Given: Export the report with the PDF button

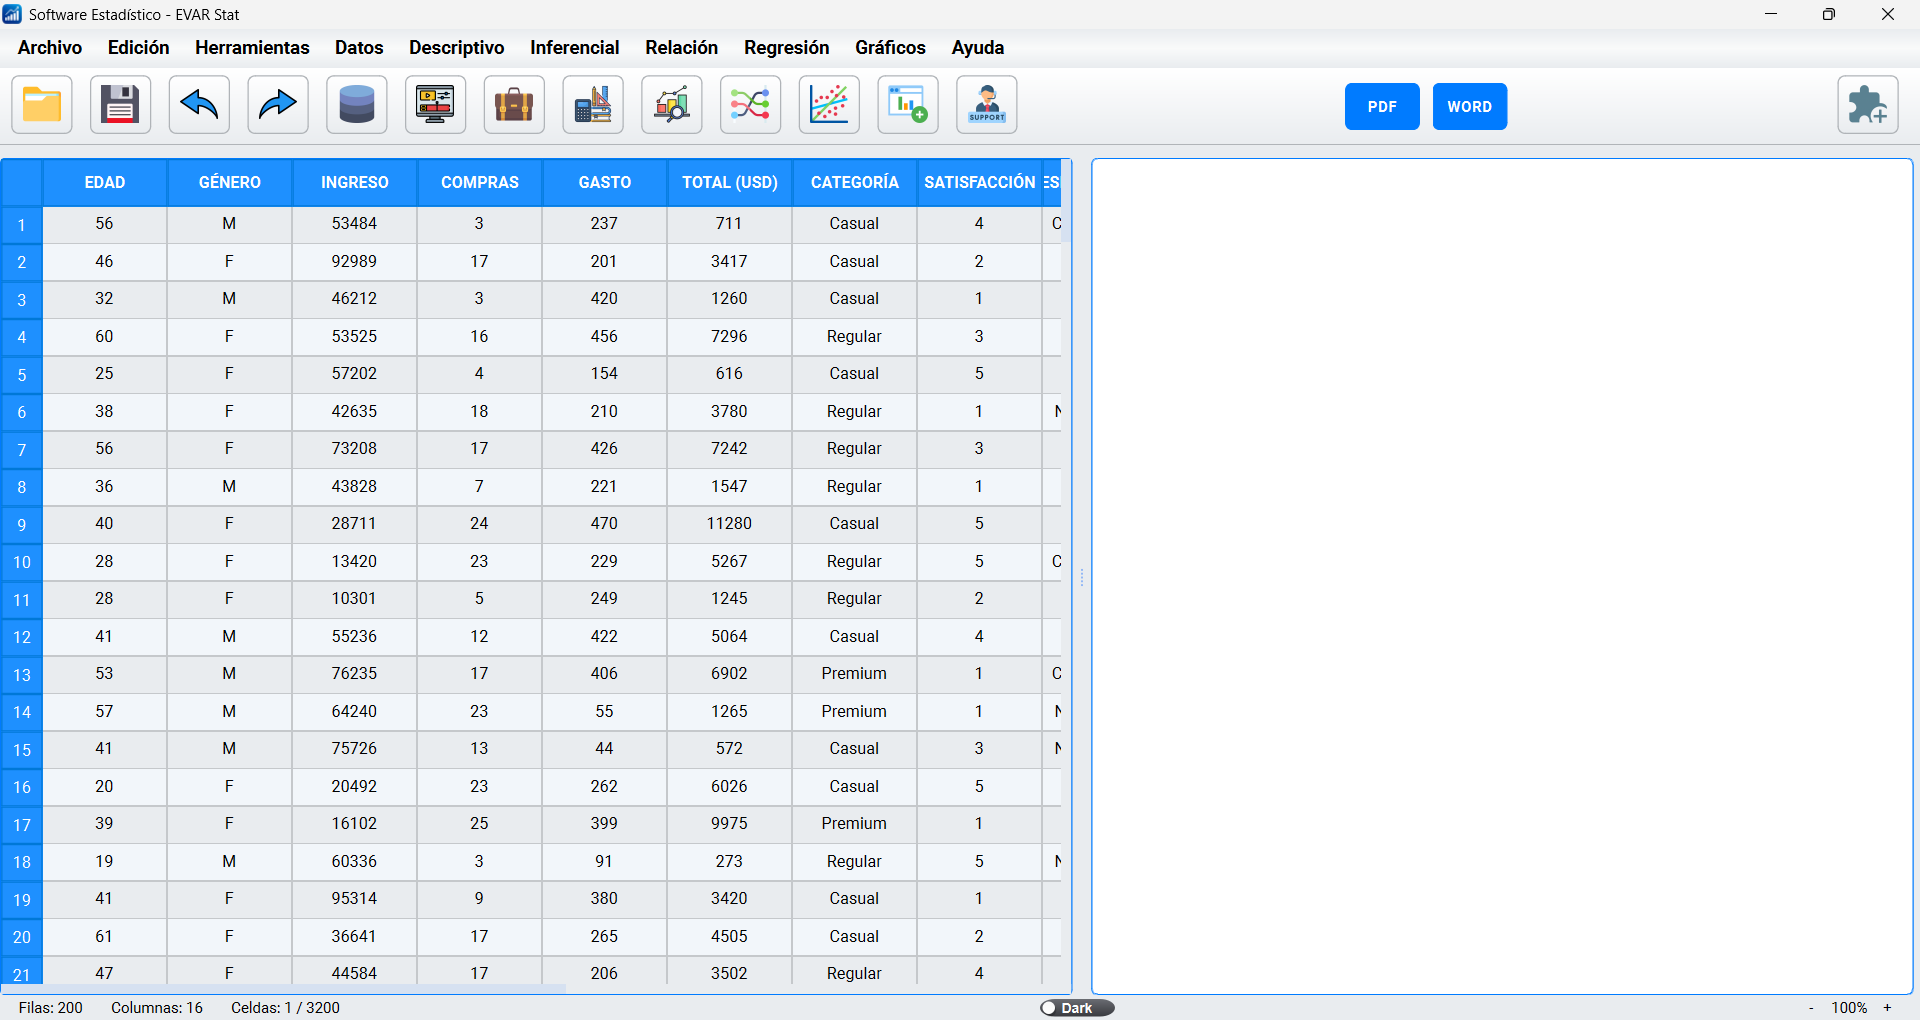Looking at the screenshot, I should [x=1381, y=107].
